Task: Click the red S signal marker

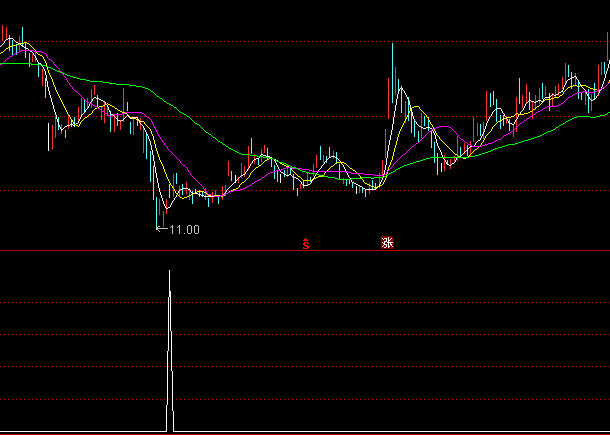Action: pyautogui.click(x=305, y=242)
